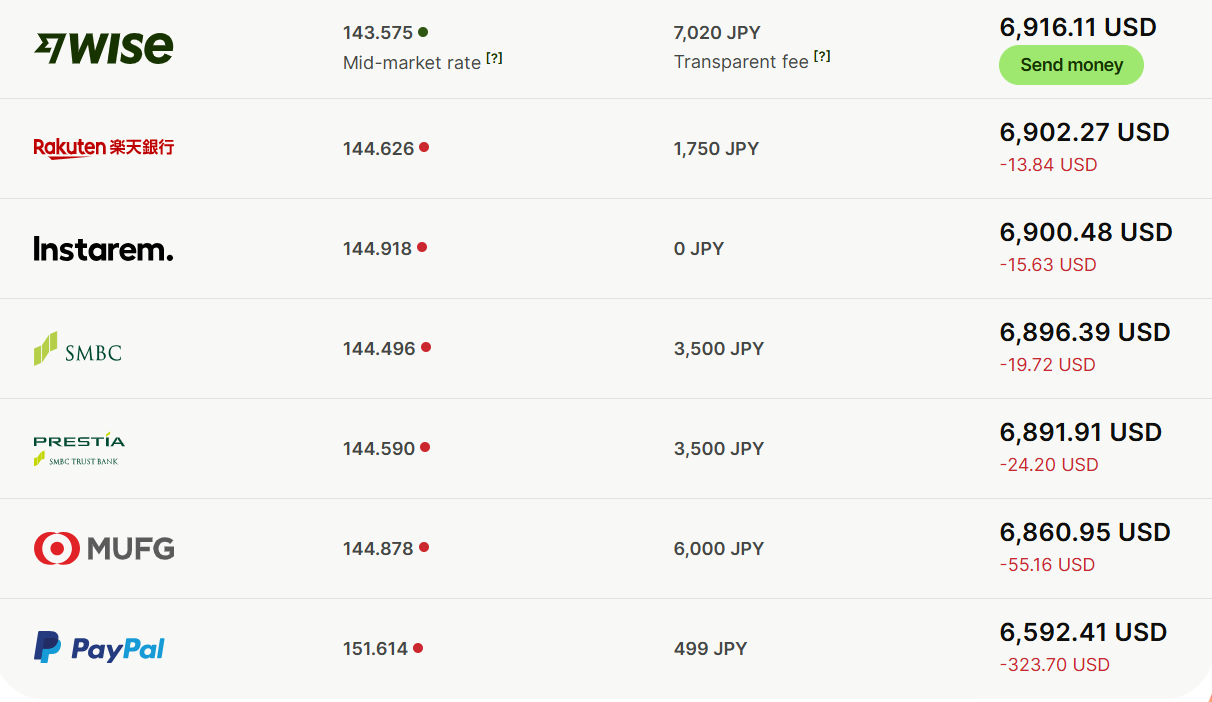Click the Mid-market rate label

pyautogui.click(x=412, y=63)
